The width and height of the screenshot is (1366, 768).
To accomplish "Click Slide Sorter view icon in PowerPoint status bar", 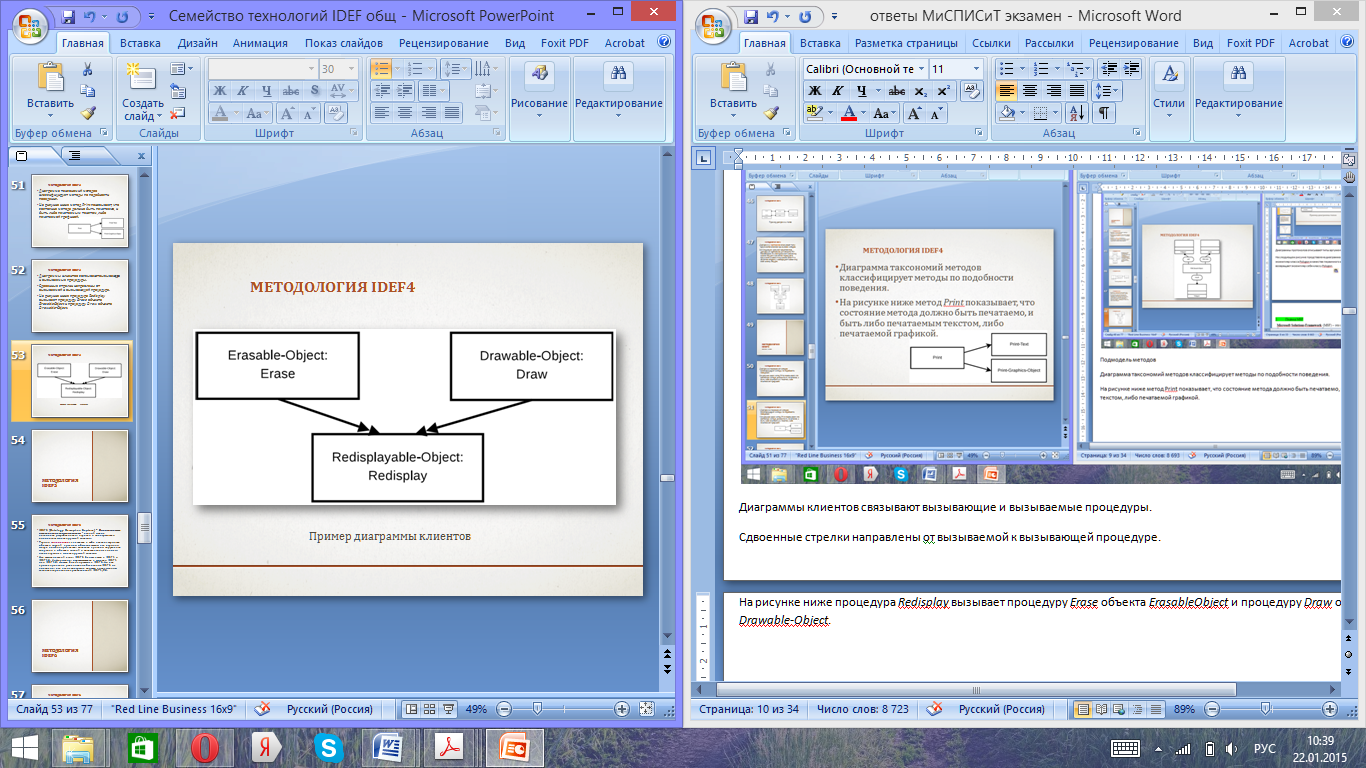I will pos(429,709).
